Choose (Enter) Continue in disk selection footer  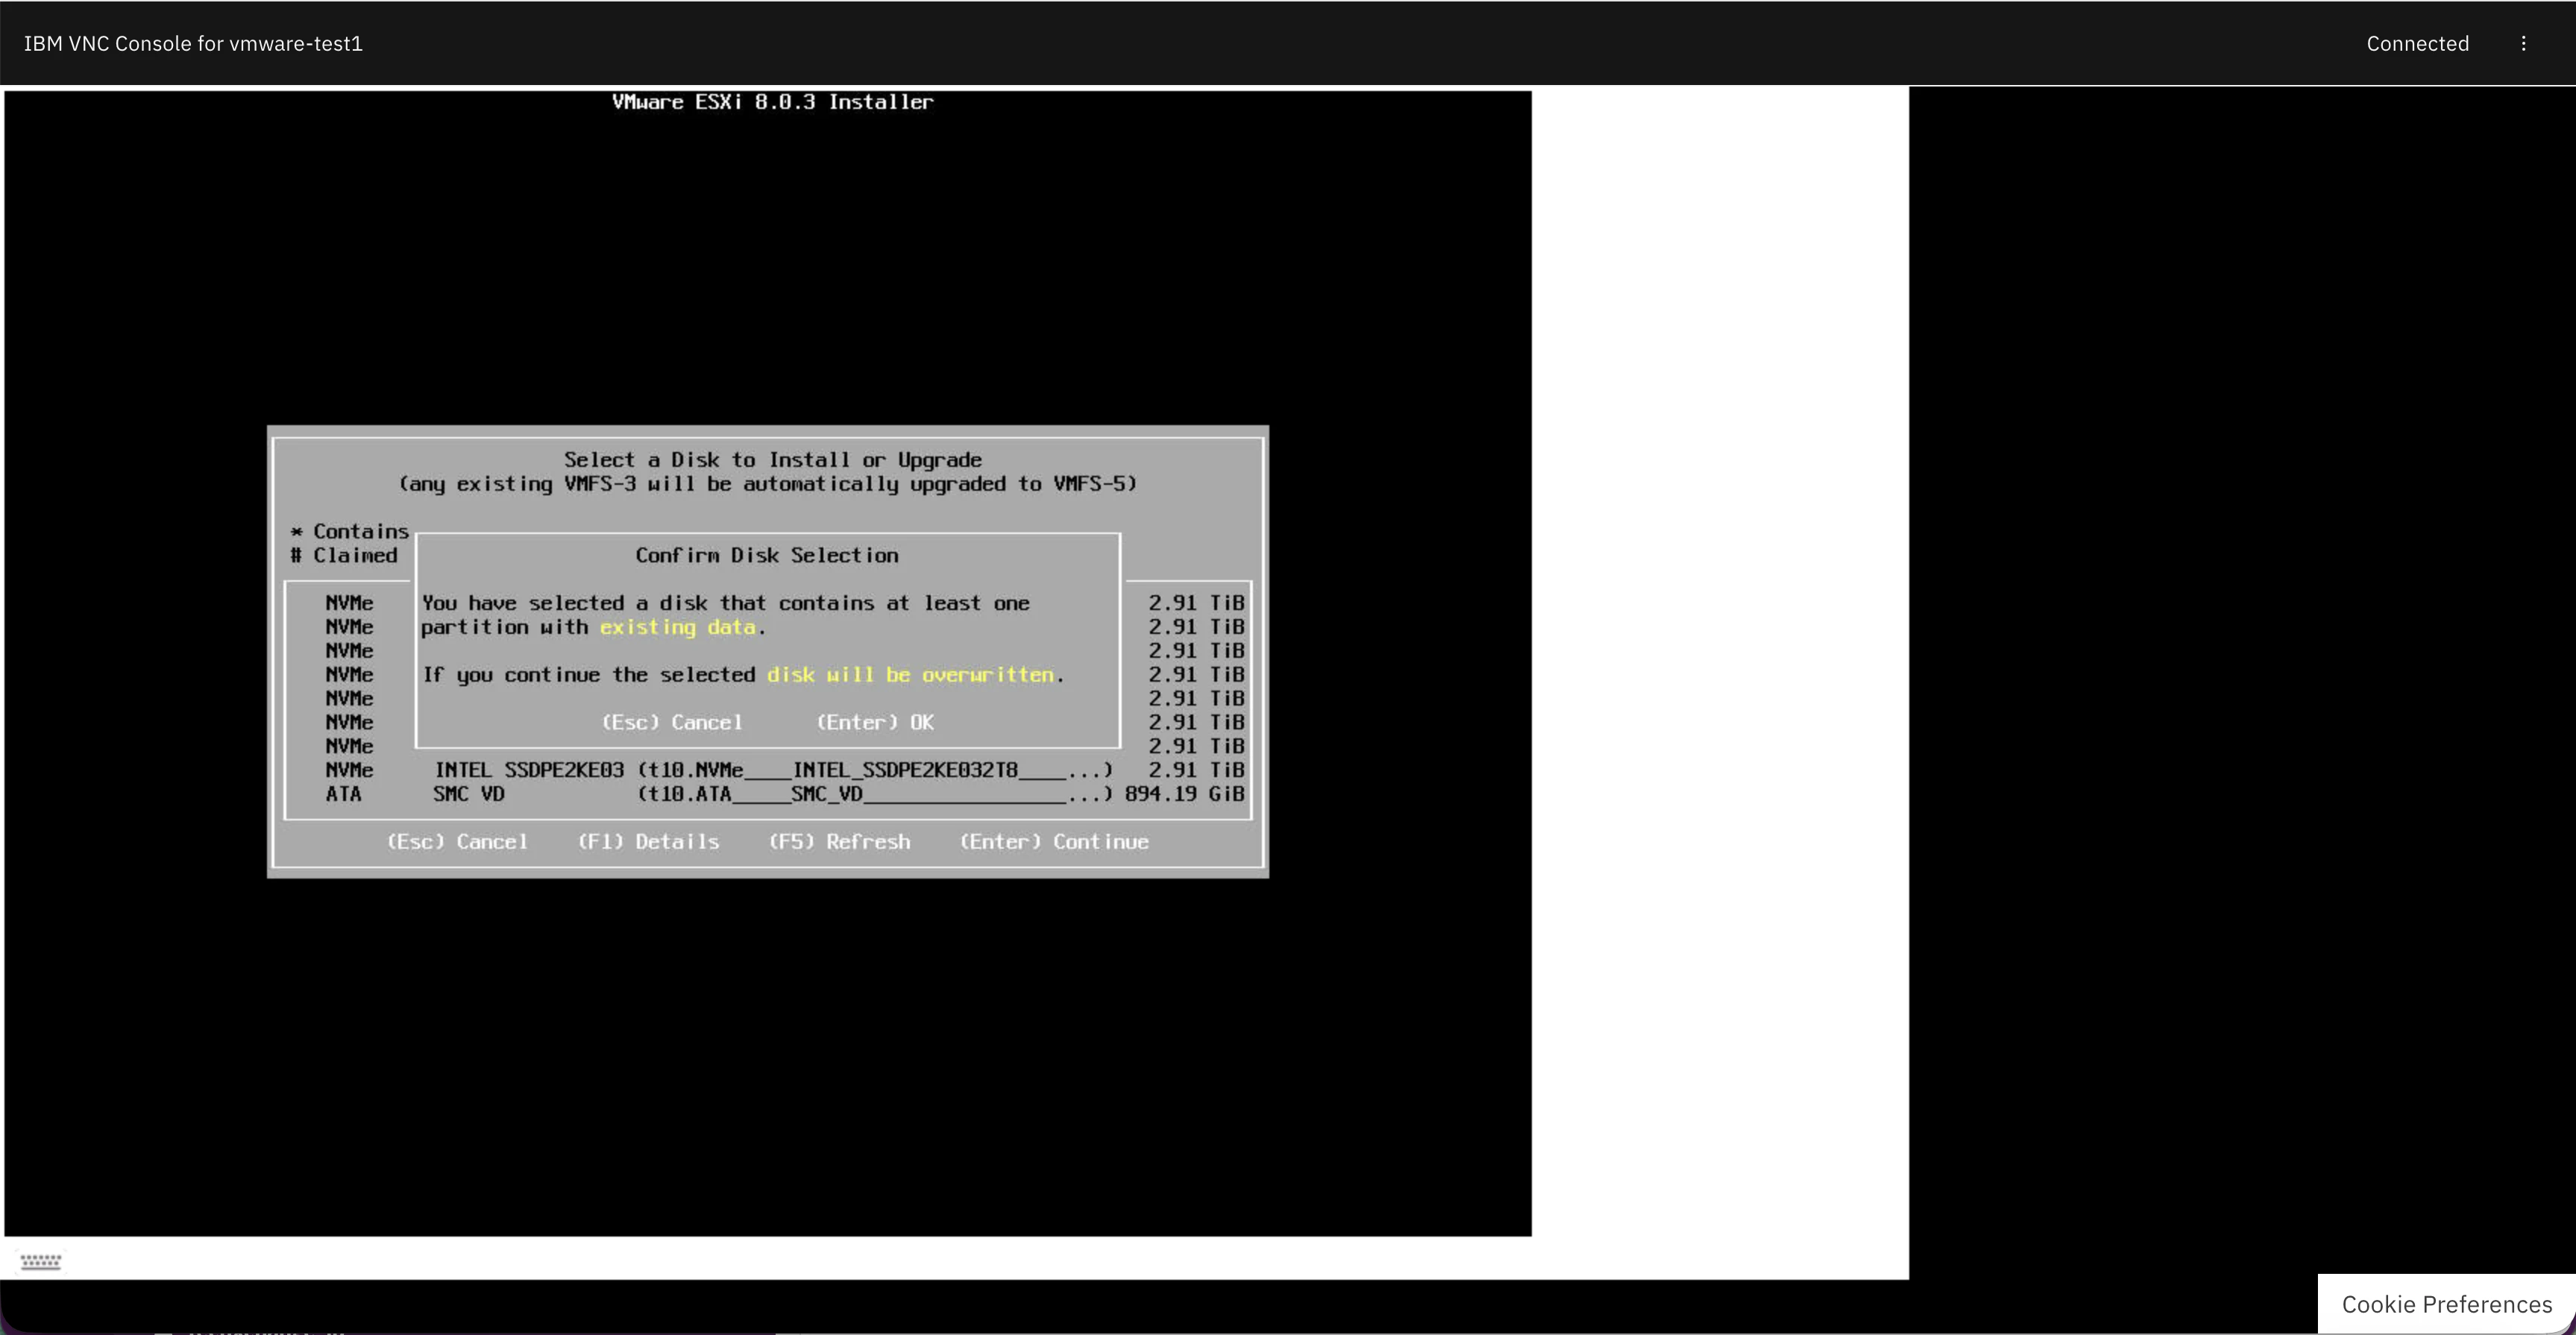tap(1054, 842)
